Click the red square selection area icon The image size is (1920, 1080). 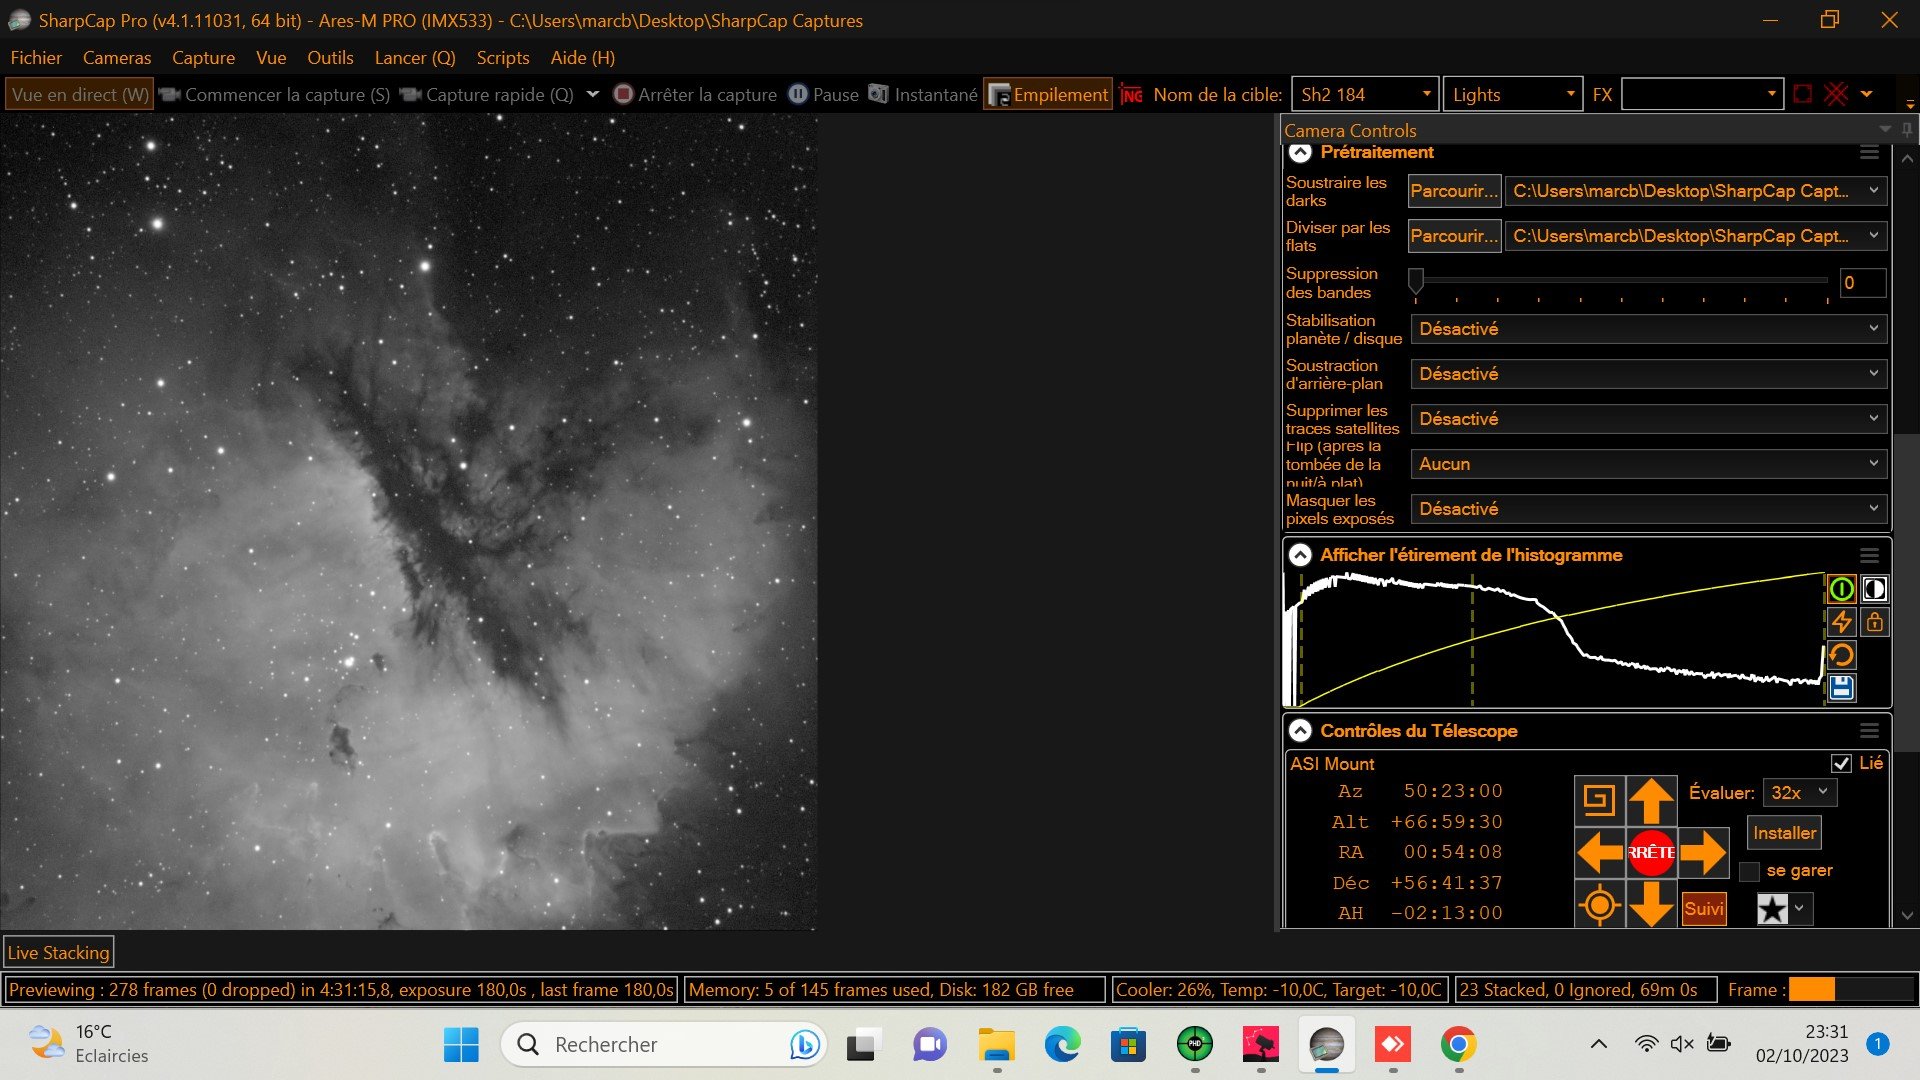(1803, 94)
